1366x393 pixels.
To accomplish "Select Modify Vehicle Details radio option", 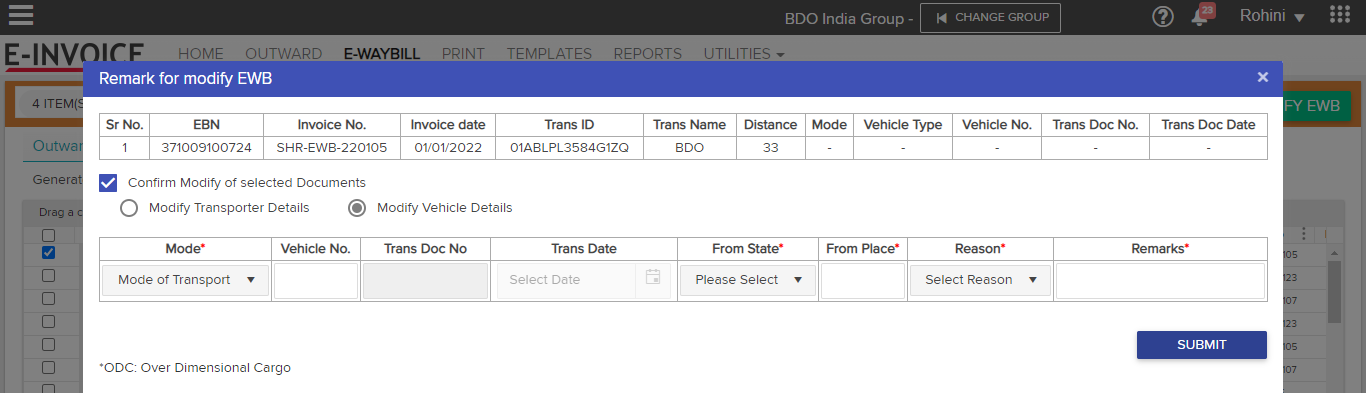I will pyautogui.click(x=357, y=208).
